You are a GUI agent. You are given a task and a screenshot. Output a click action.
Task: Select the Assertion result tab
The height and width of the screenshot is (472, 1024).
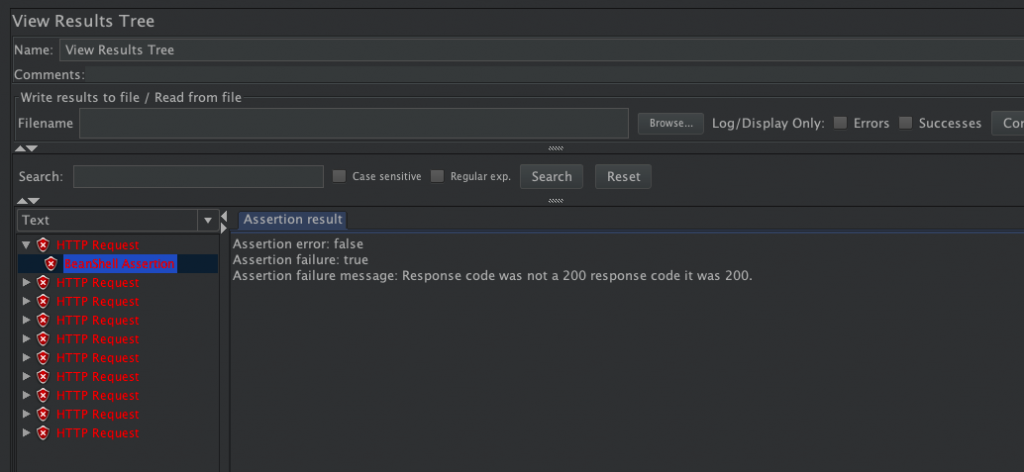click(x=293, y=219)
